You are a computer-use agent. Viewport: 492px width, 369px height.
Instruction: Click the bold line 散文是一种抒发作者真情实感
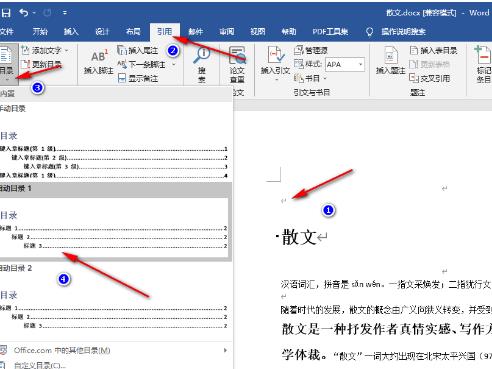pos(387,329)
